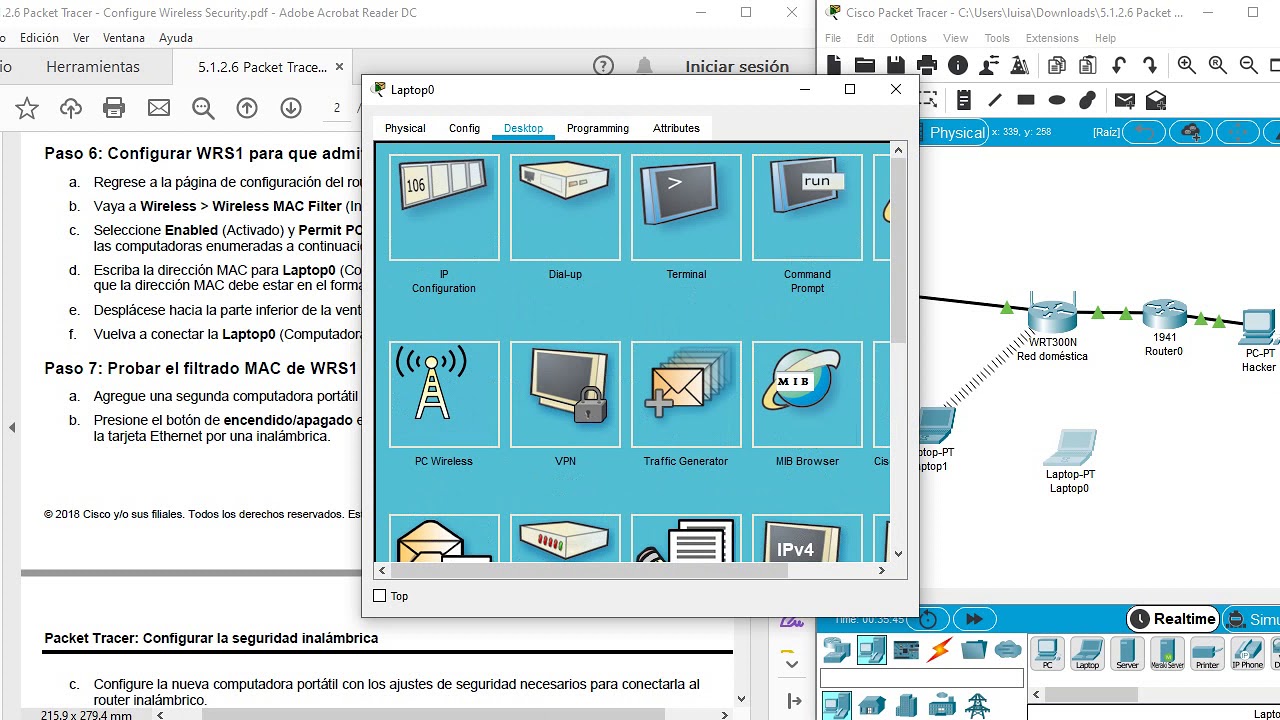Select the Draw Line tool
This screenshot has width=1280, height=720.
(995, 100)
